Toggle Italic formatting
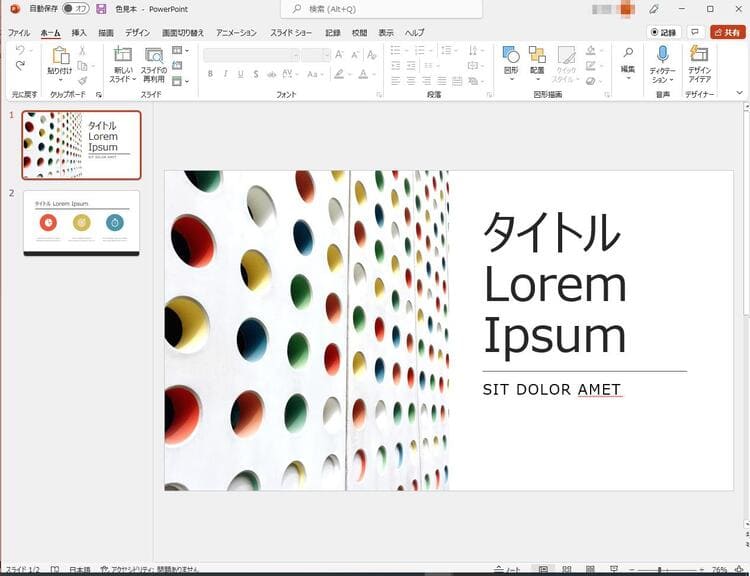The image size is (750, 576). [225, 74]
